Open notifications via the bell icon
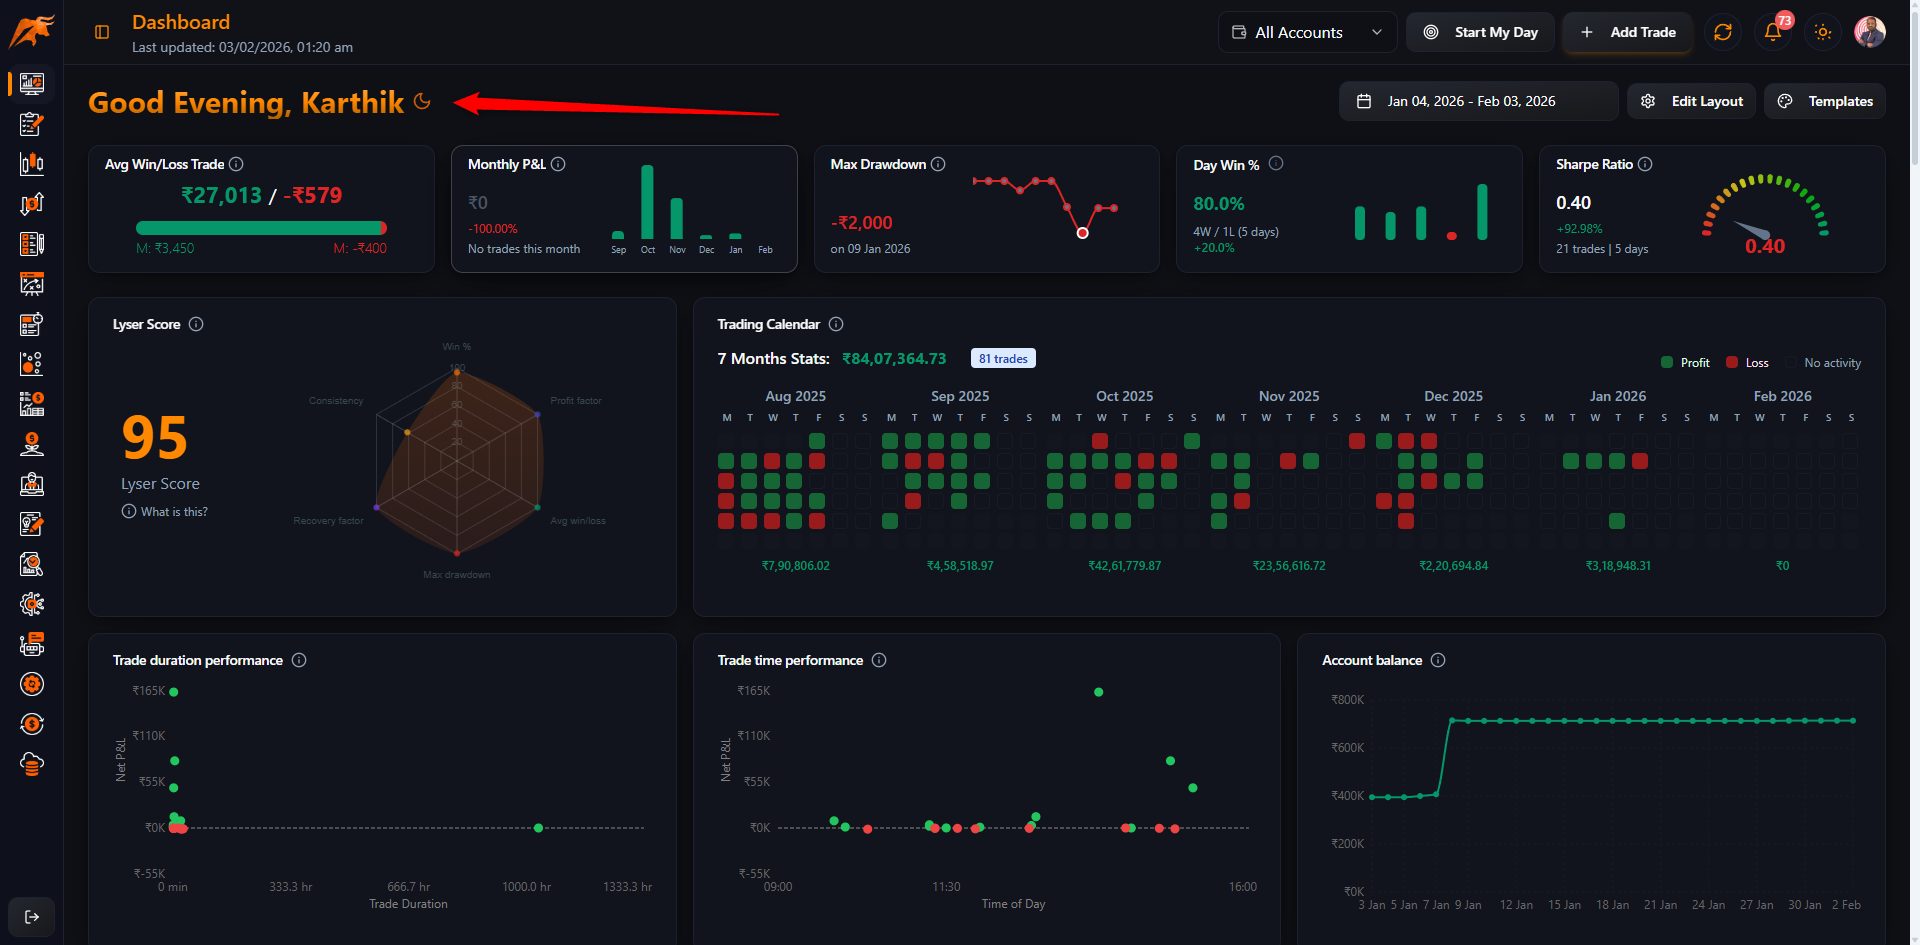Screen dimensions: 1920x945 point(1772,32)
